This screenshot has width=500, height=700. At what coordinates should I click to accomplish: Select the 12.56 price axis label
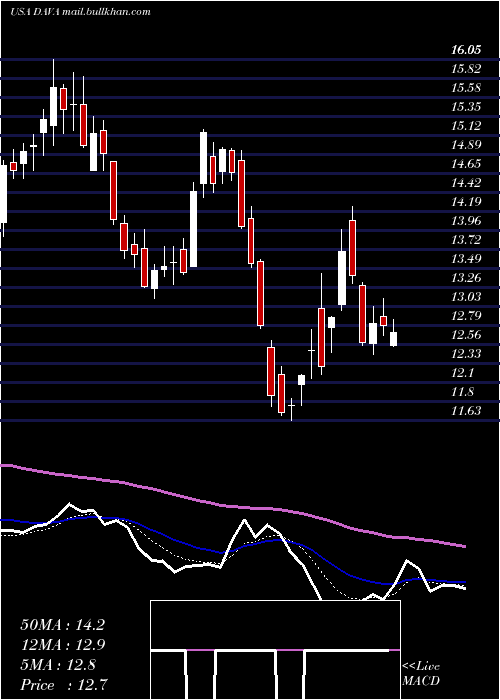[x=466, y=335]
